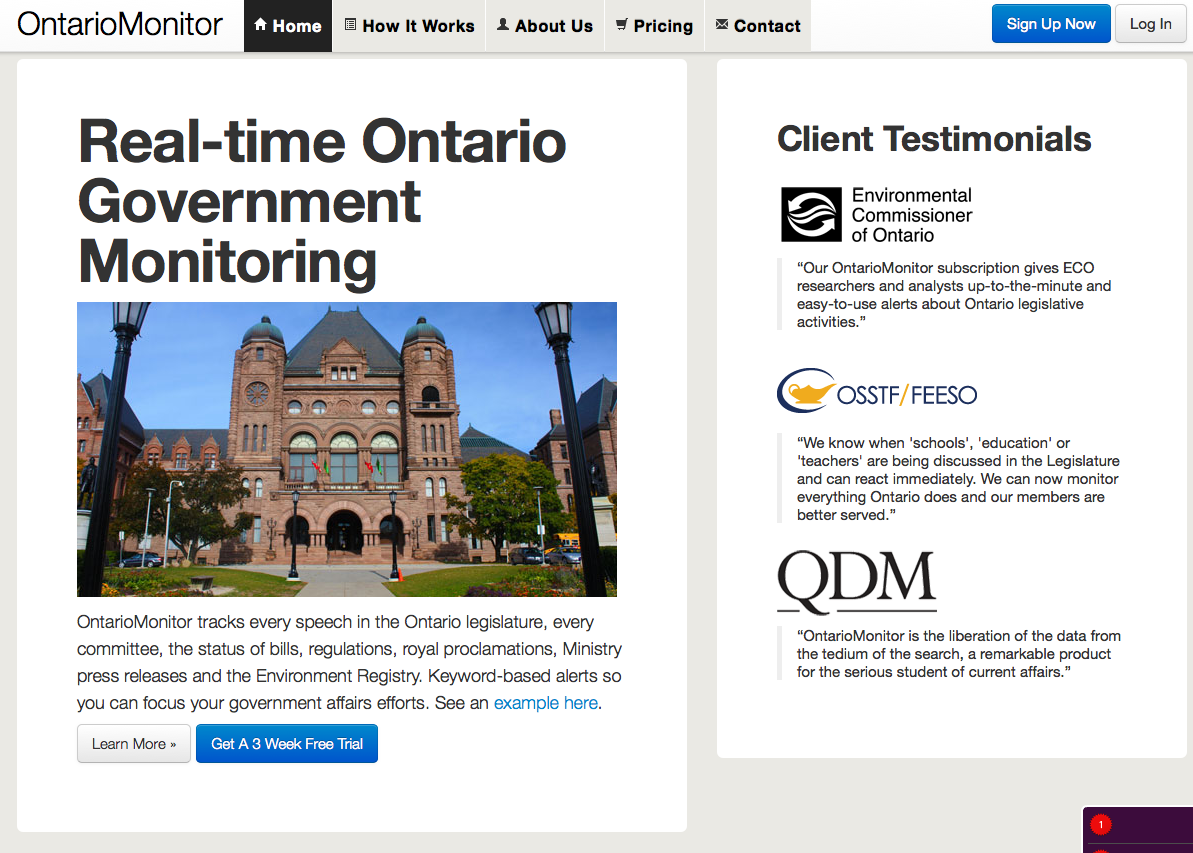Click the Learn More button

134,743
